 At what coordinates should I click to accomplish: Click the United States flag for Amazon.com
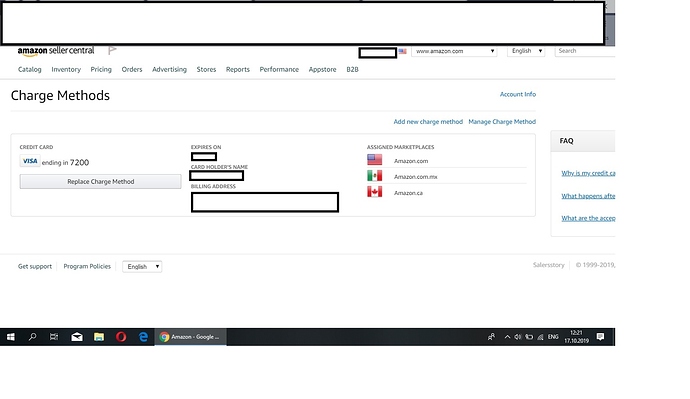[x=374, y=160]
